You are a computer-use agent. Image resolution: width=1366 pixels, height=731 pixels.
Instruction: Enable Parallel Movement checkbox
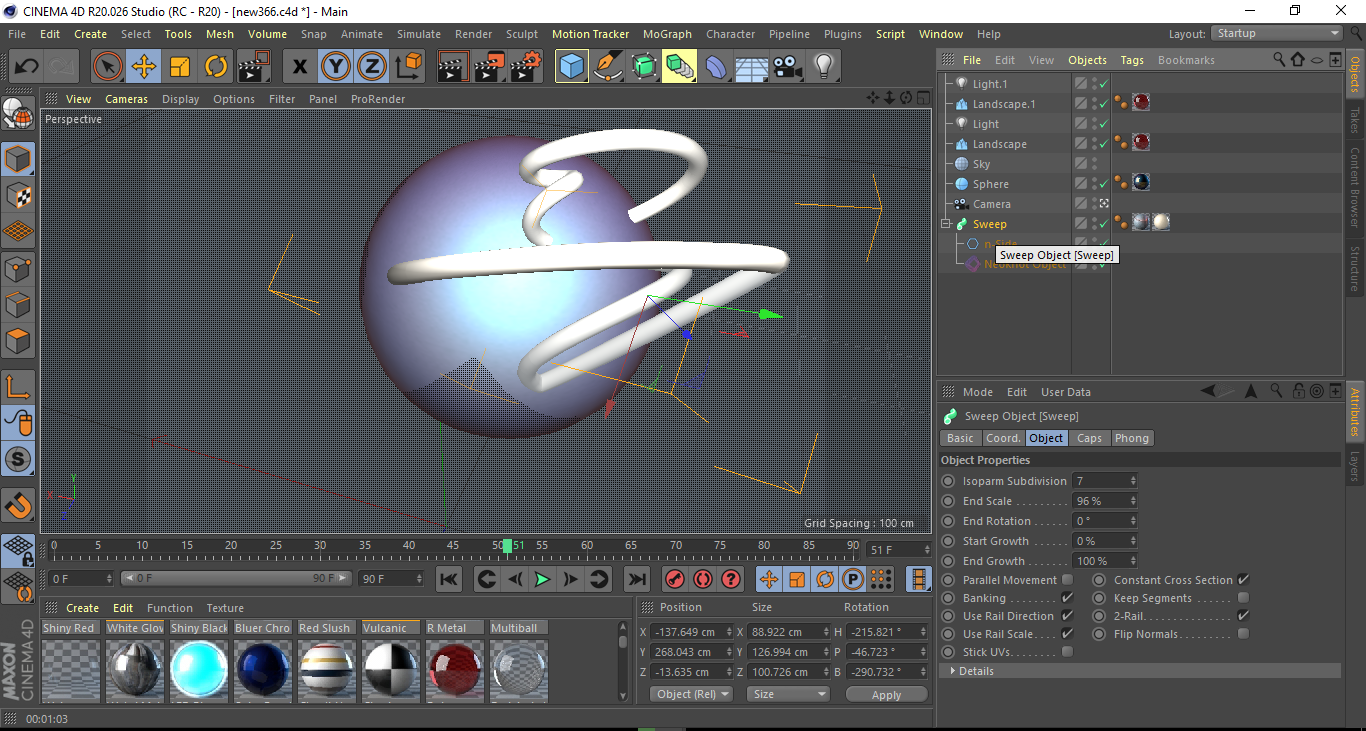point(1067,580)
